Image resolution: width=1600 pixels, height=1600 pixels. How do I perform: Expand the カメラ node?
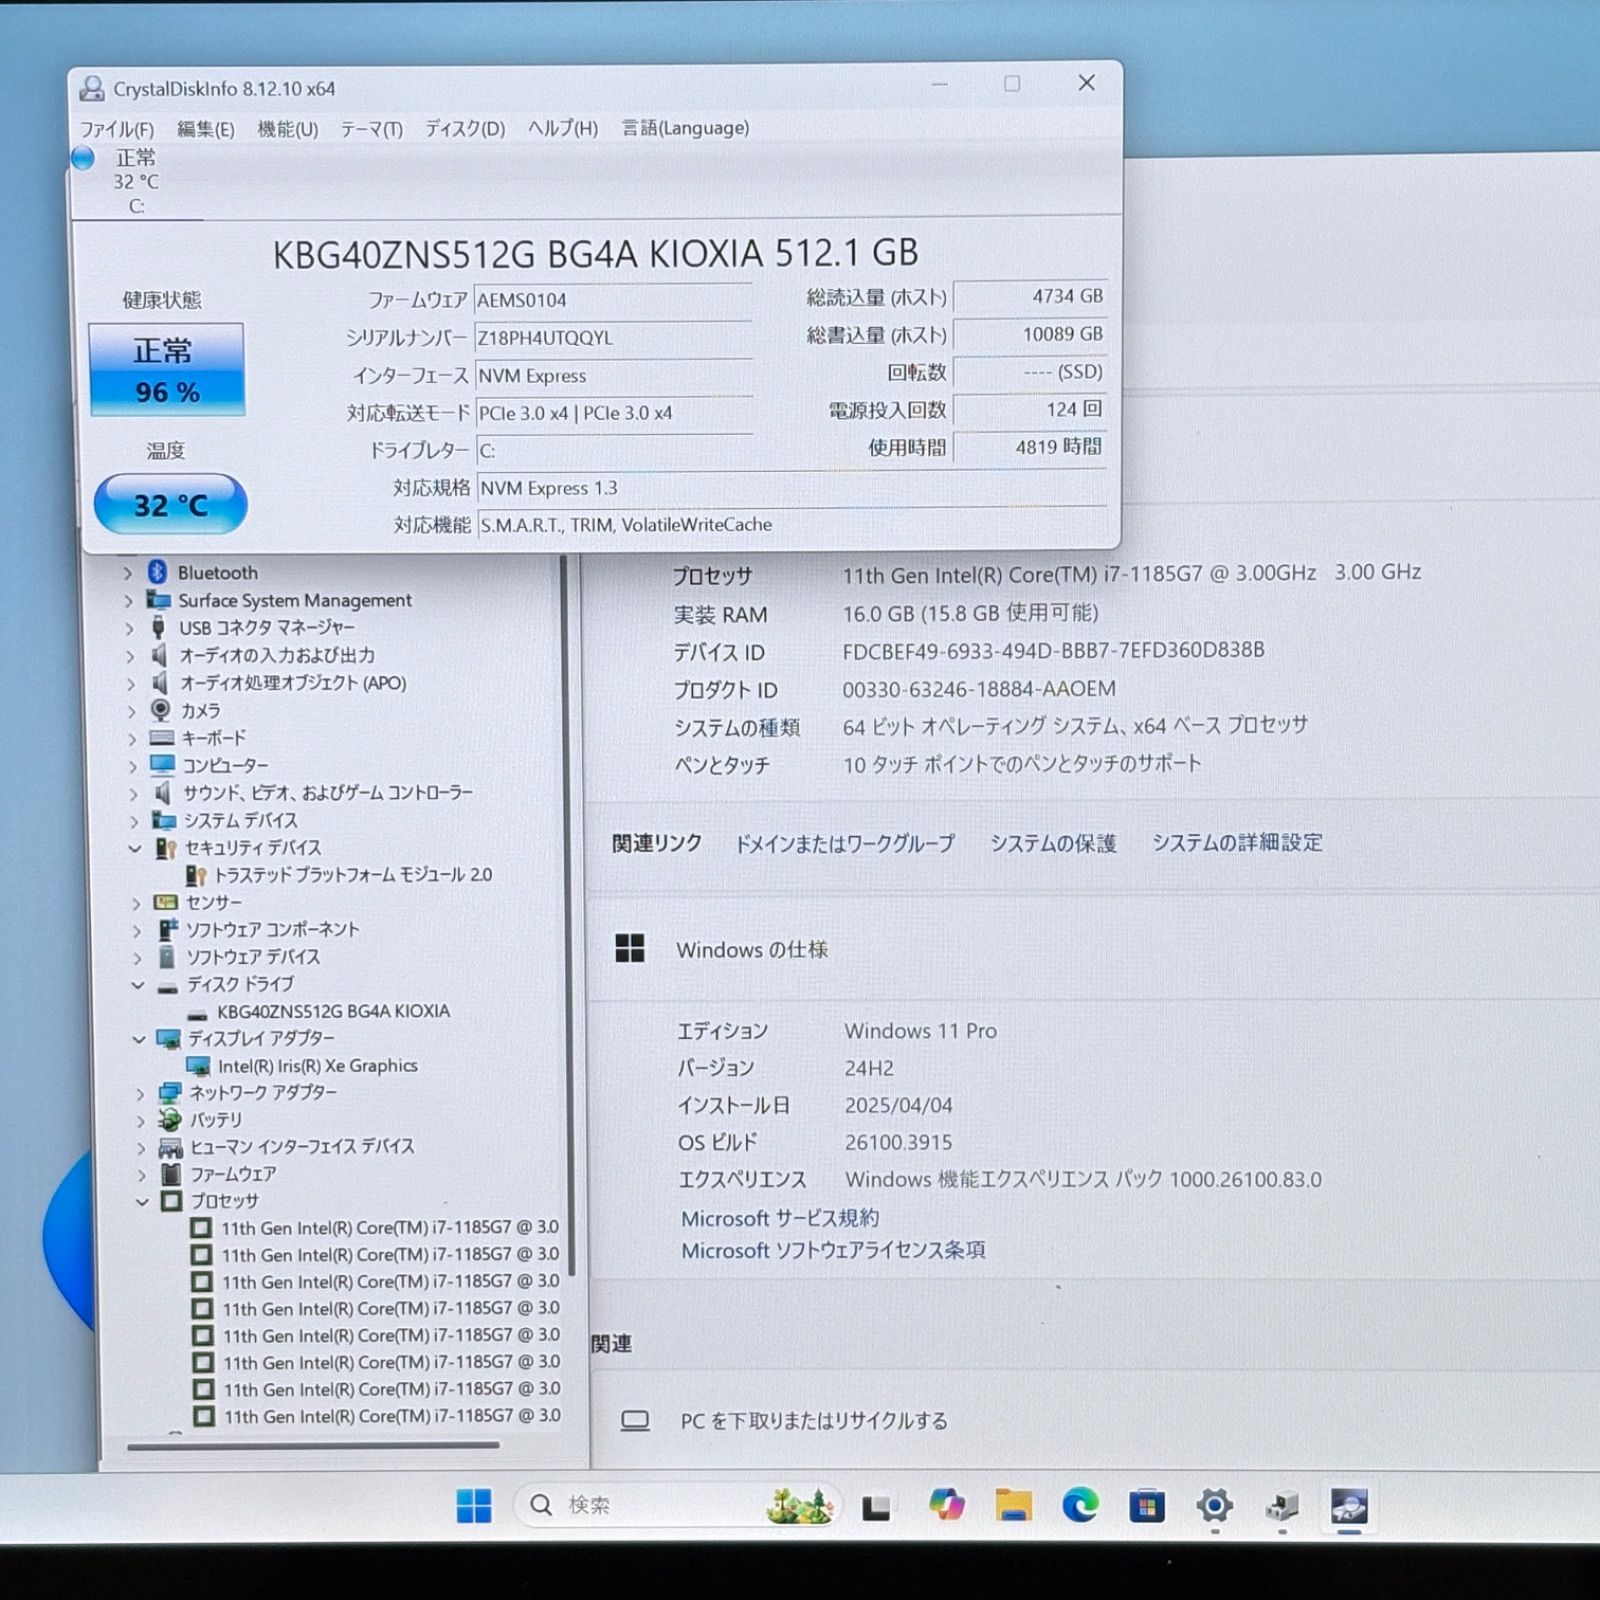click(x=131, y=711)
